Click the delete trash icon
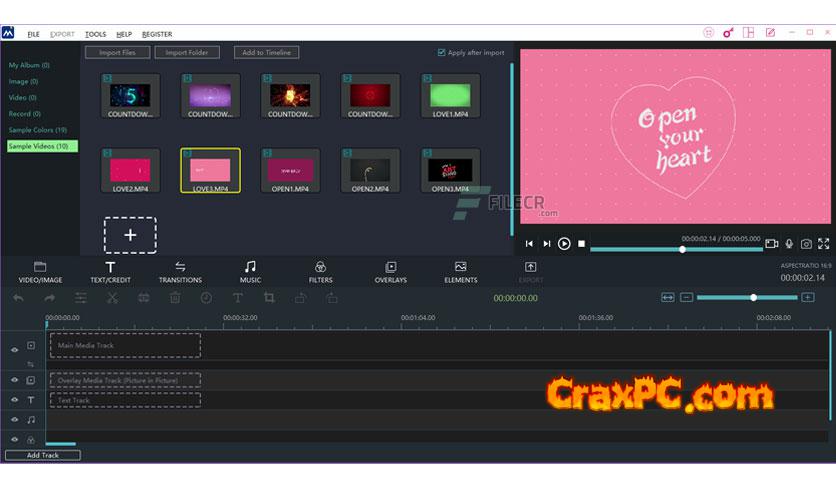This screenshot has width=836, height=484. click(175, 298)
